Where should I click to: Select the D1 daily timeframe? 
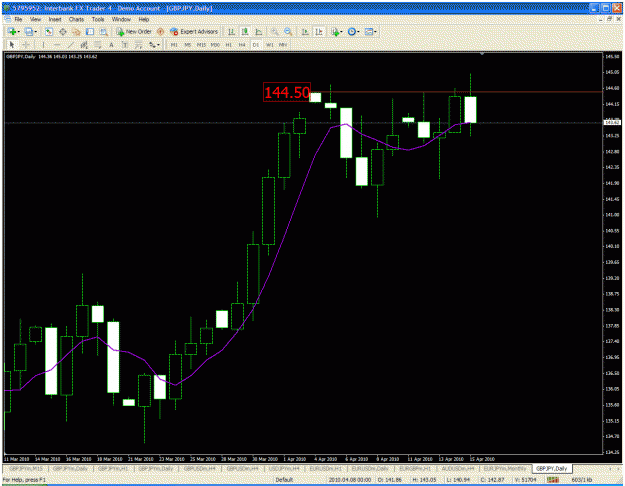coord(256,45)
